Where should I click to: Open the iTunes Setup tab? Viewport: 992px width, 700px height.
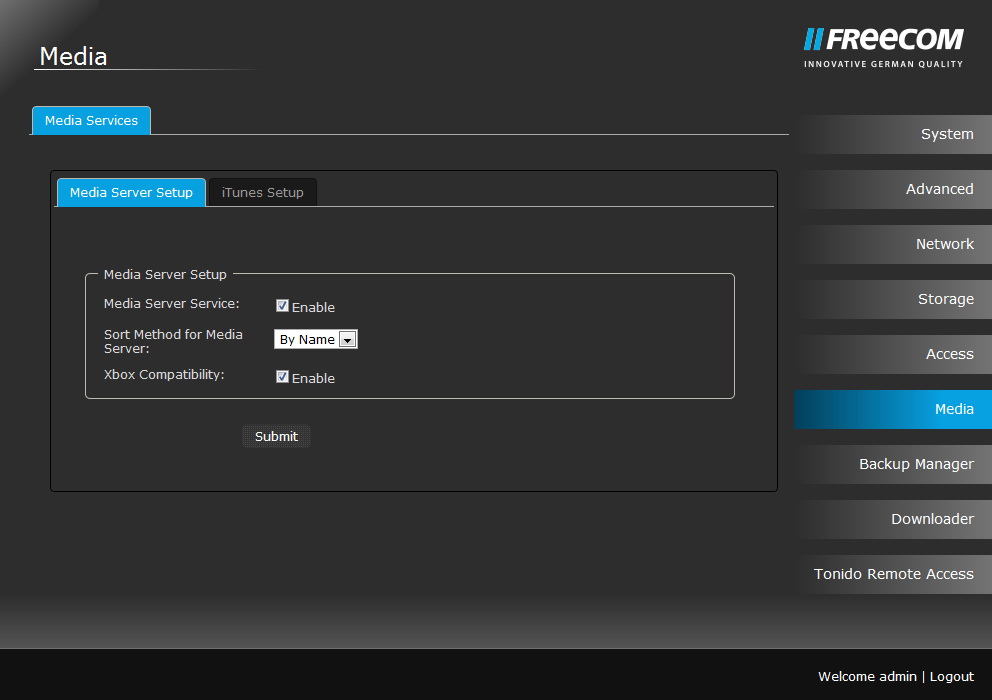coord(263,192)
